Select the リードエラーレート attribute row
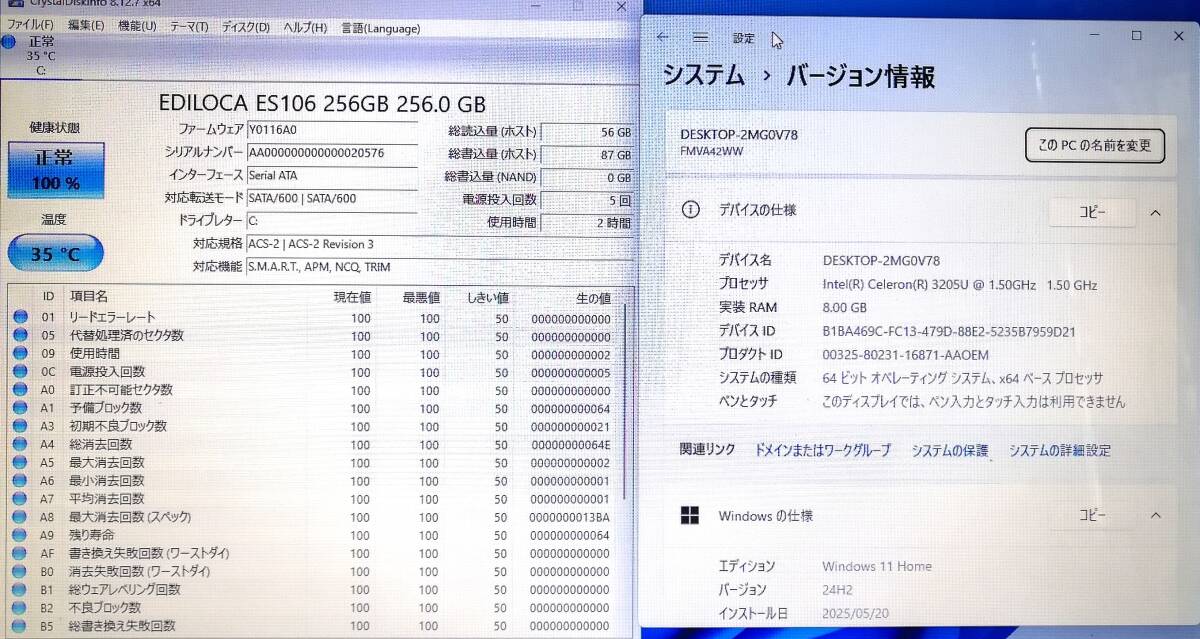Screen dimensions: 1200x639 click(315, 318)
